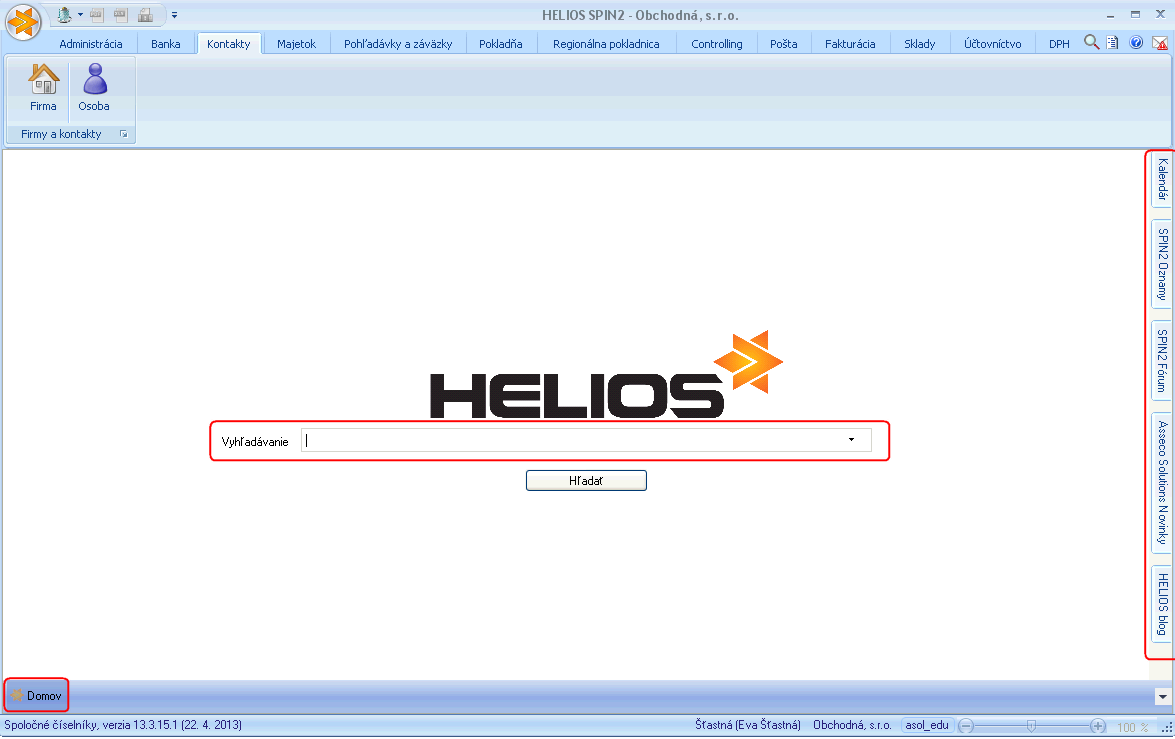Click the zoom slider handle
This screenshot has height=739, width=1175.
[x=1032, y=726]
